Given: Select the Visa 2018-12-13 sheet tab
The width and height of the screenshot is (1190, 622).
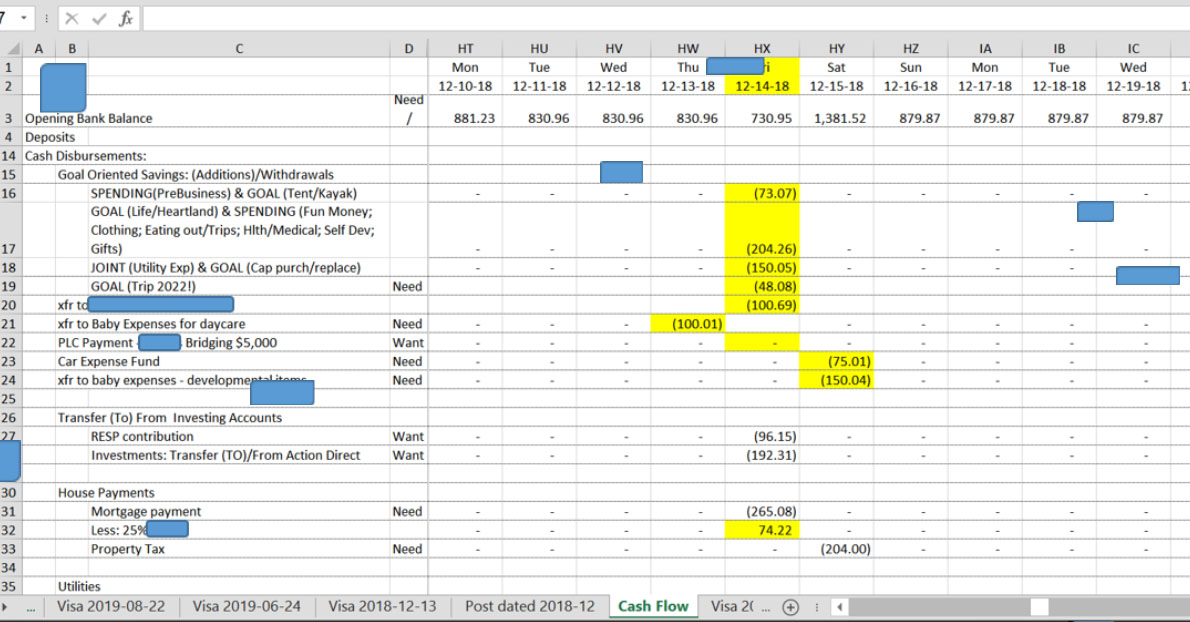Looking at the screenshot, I should click(x=382, y=606).
